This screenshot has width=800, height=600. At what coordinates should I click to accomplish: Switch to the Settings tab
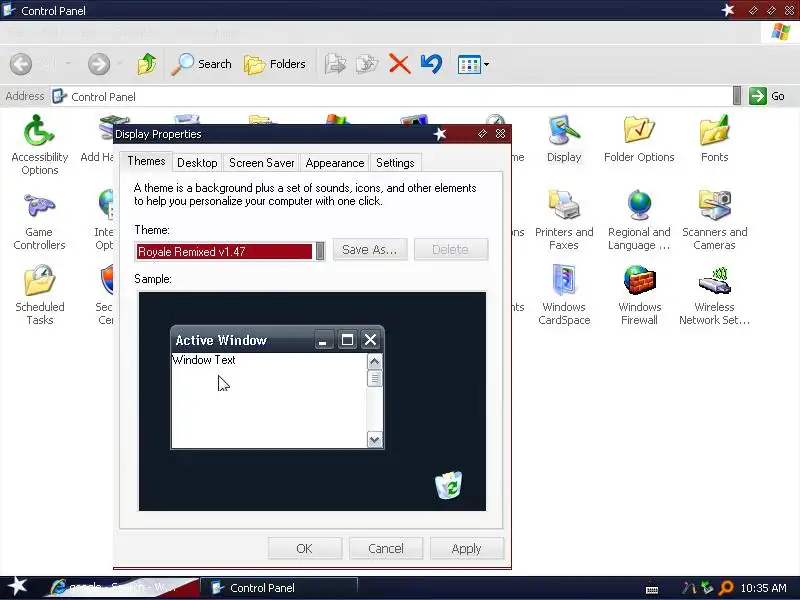(x=395, y=163)
